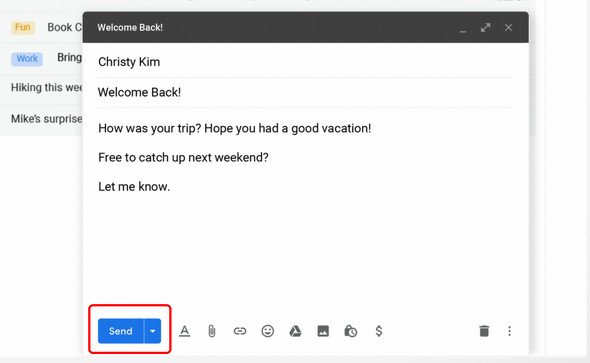The width and height of the screenshot is (590, 363).
Task: Open the Bring email row in inbox
Action: point(41,59)
